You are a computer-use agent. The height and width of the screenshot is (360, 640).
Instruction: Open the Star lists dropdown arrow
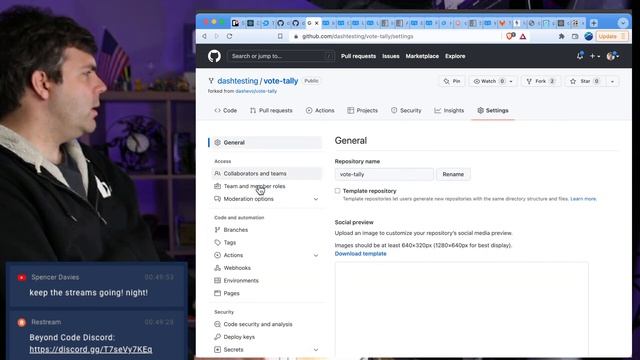612,81
